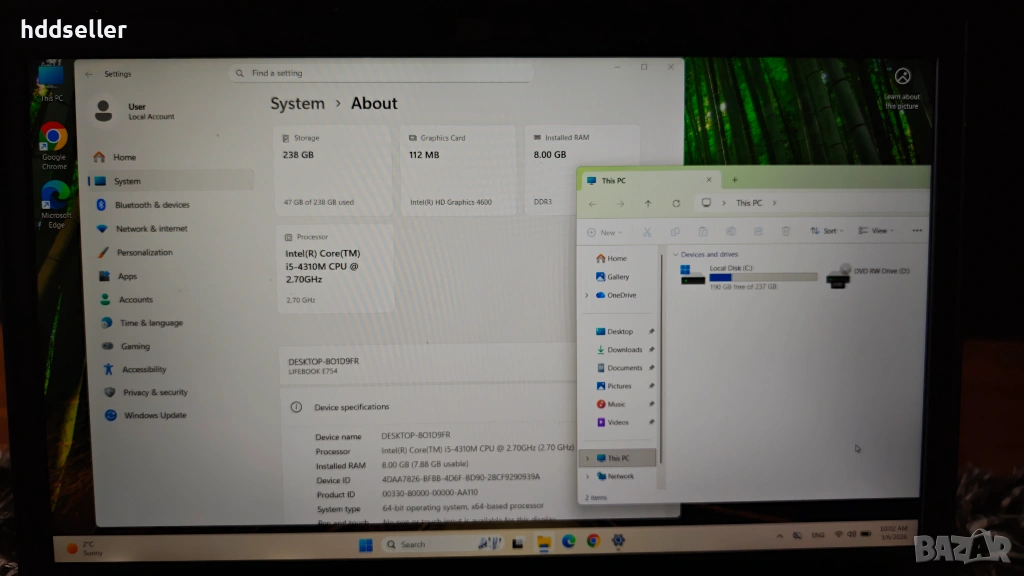Expand the OneDrive tree node
The width and height of the screenshot is (1024, 576).
(x=586, y=295)
